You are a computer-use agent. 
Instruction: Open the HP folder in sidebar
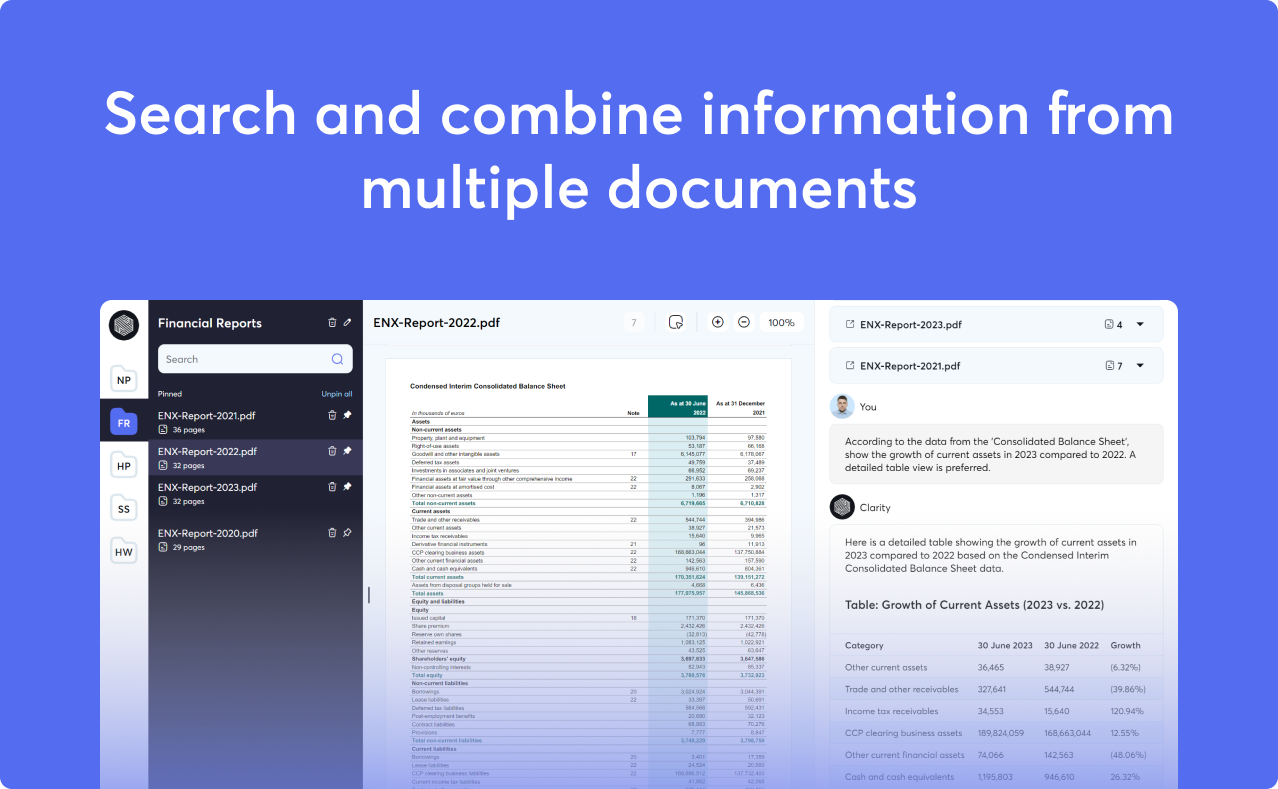(124, 465)
